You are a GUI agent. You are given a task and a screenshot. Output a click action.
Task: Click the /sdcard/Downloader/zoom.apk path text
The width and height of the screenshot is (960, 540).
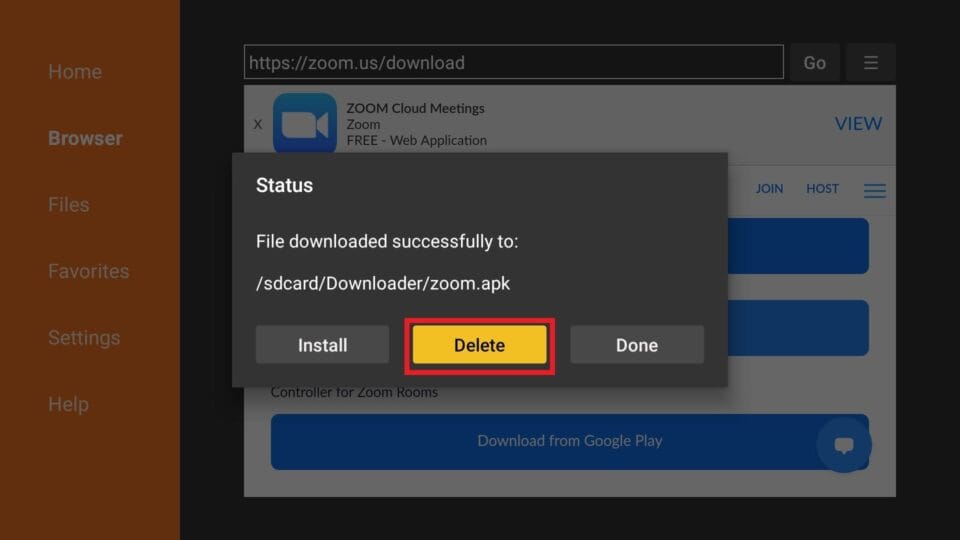pyautogui.click(x=383, y=283)
